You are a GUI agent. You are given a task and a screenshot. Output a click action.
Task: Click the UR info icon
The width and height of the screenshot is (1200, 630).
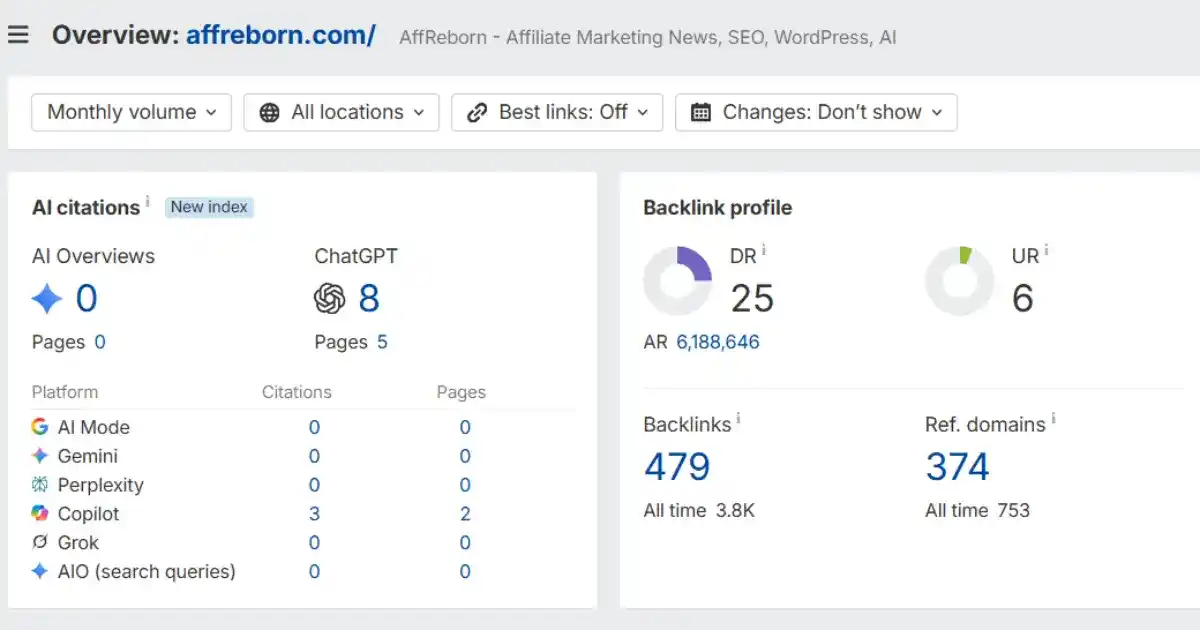pos(1046,249)
